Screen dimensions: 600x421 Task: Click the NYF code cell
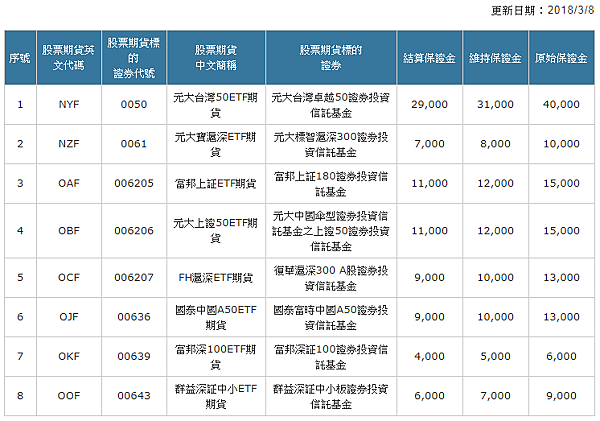[x=69, y=104]
